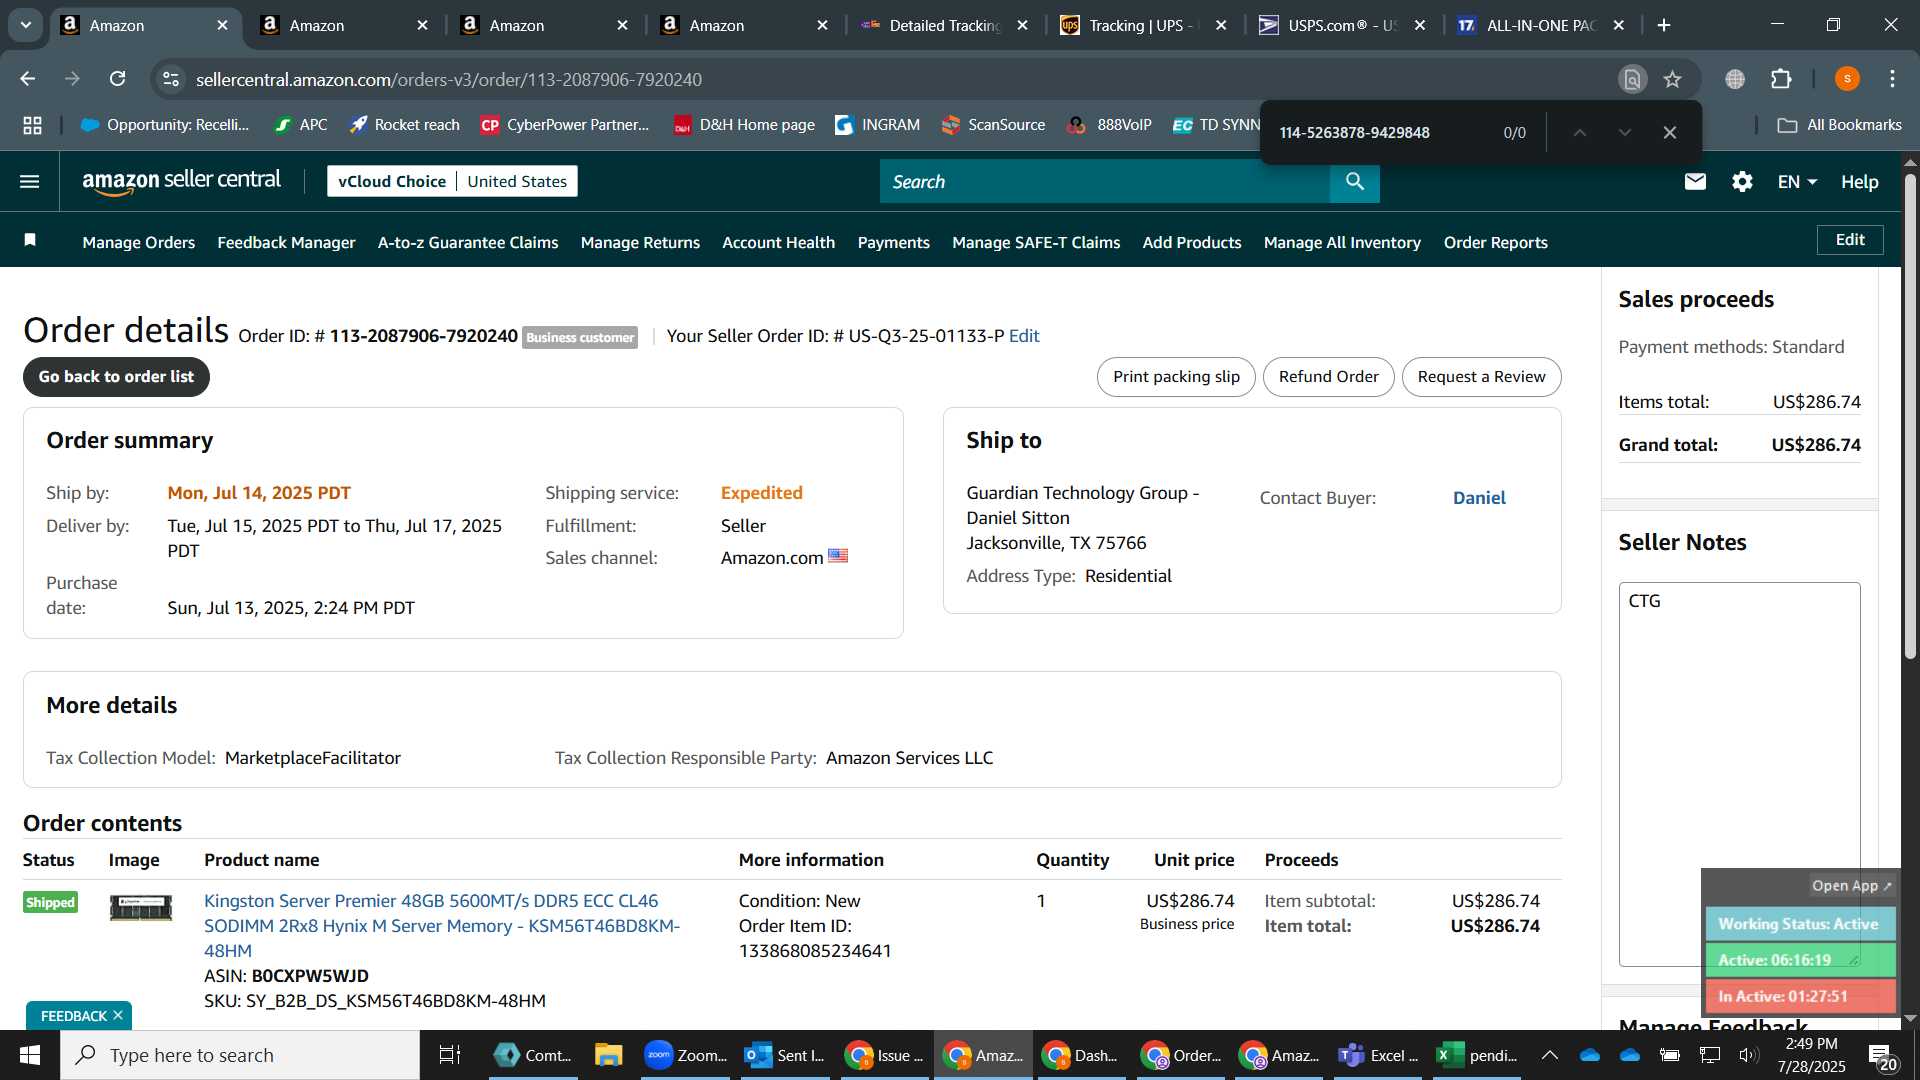Close the find-in-page bar
Image resolution: width=1920 pixels, height=1080 pixels.
pyautogui.click(x=1670, y=132)
